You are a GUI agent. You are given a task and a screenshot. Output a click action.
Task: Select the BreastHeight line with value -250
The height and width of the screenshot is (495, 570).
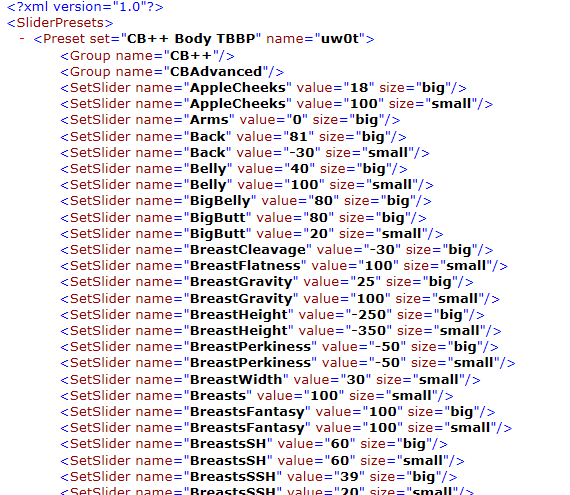click(x=272, y=315)
